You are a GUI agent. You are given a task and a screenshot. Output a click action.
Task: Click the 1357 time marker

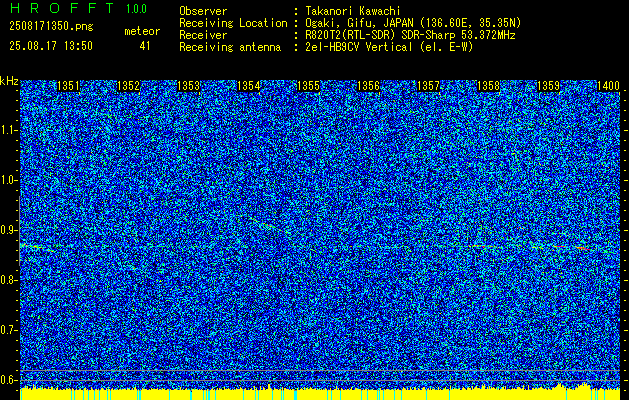tap(428, 86)
